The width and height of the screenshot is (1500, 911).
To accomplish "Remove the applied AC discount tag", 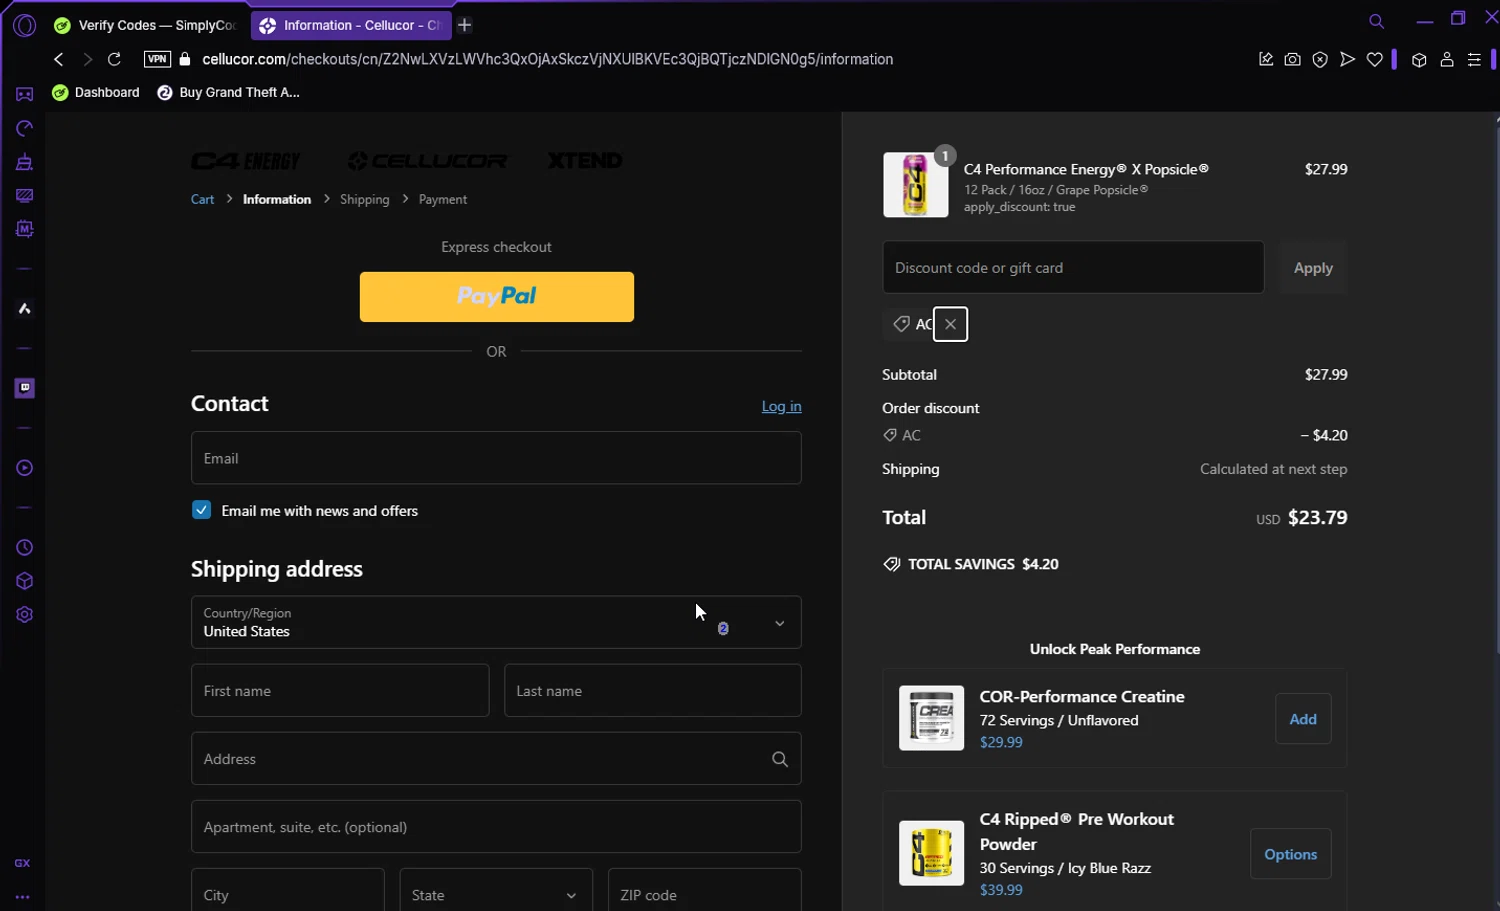I will pyautogui.click(x=950, y=324).
